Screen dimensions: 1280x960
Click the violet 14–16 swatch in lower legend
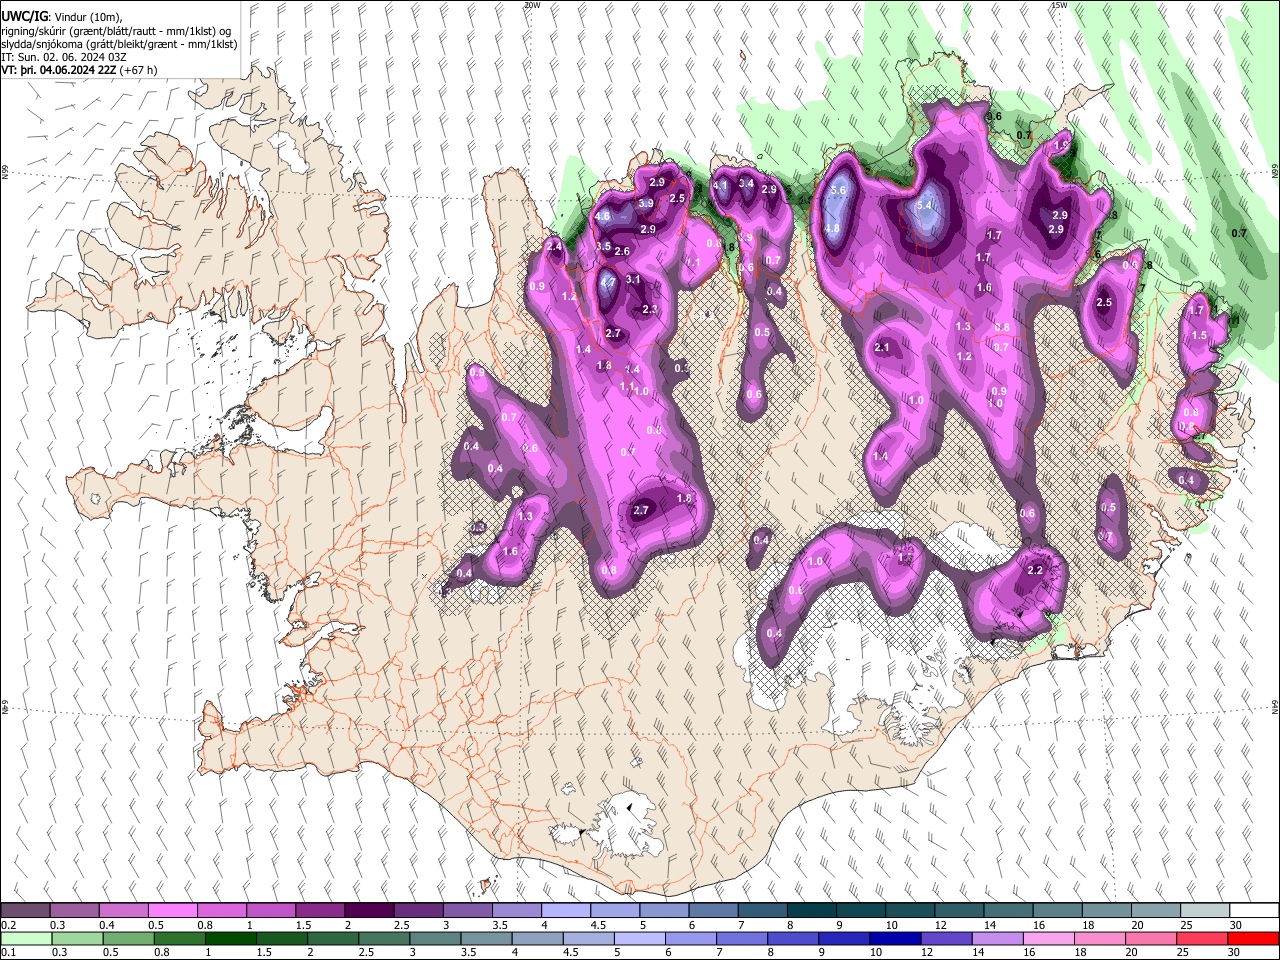pos(996,938)
